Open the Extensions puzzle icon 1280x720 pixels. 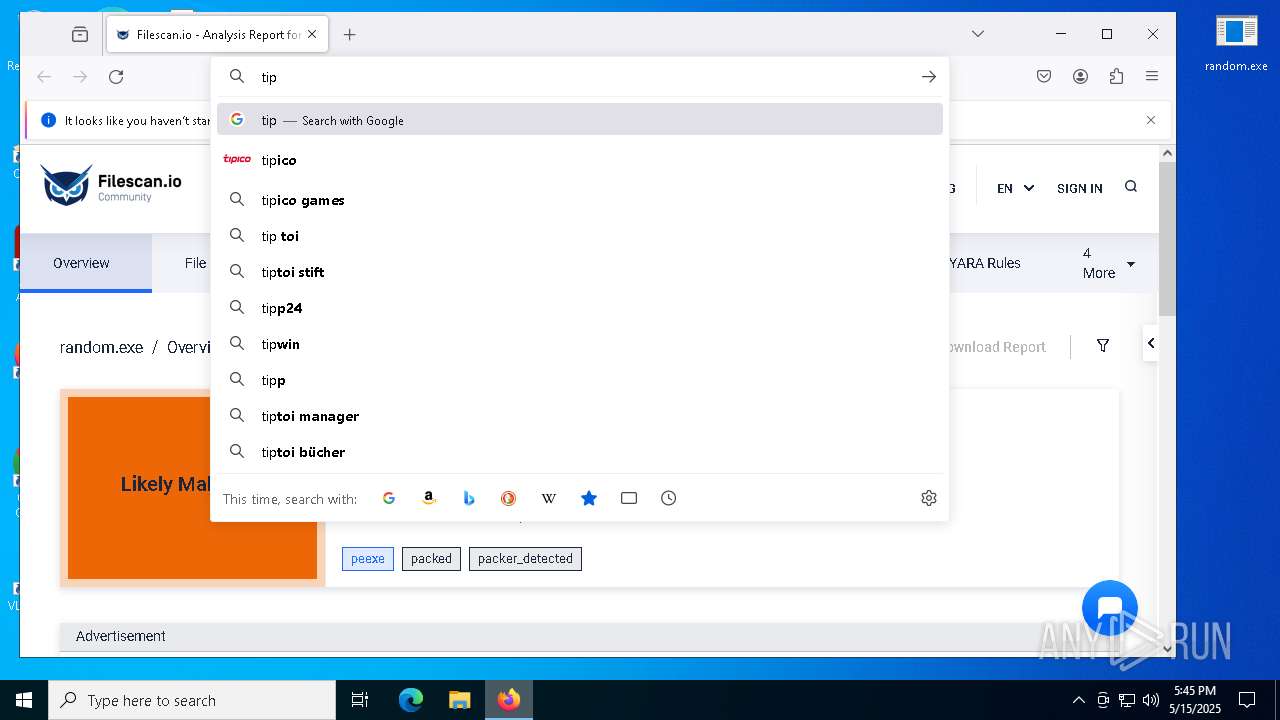pos(1116,77)
